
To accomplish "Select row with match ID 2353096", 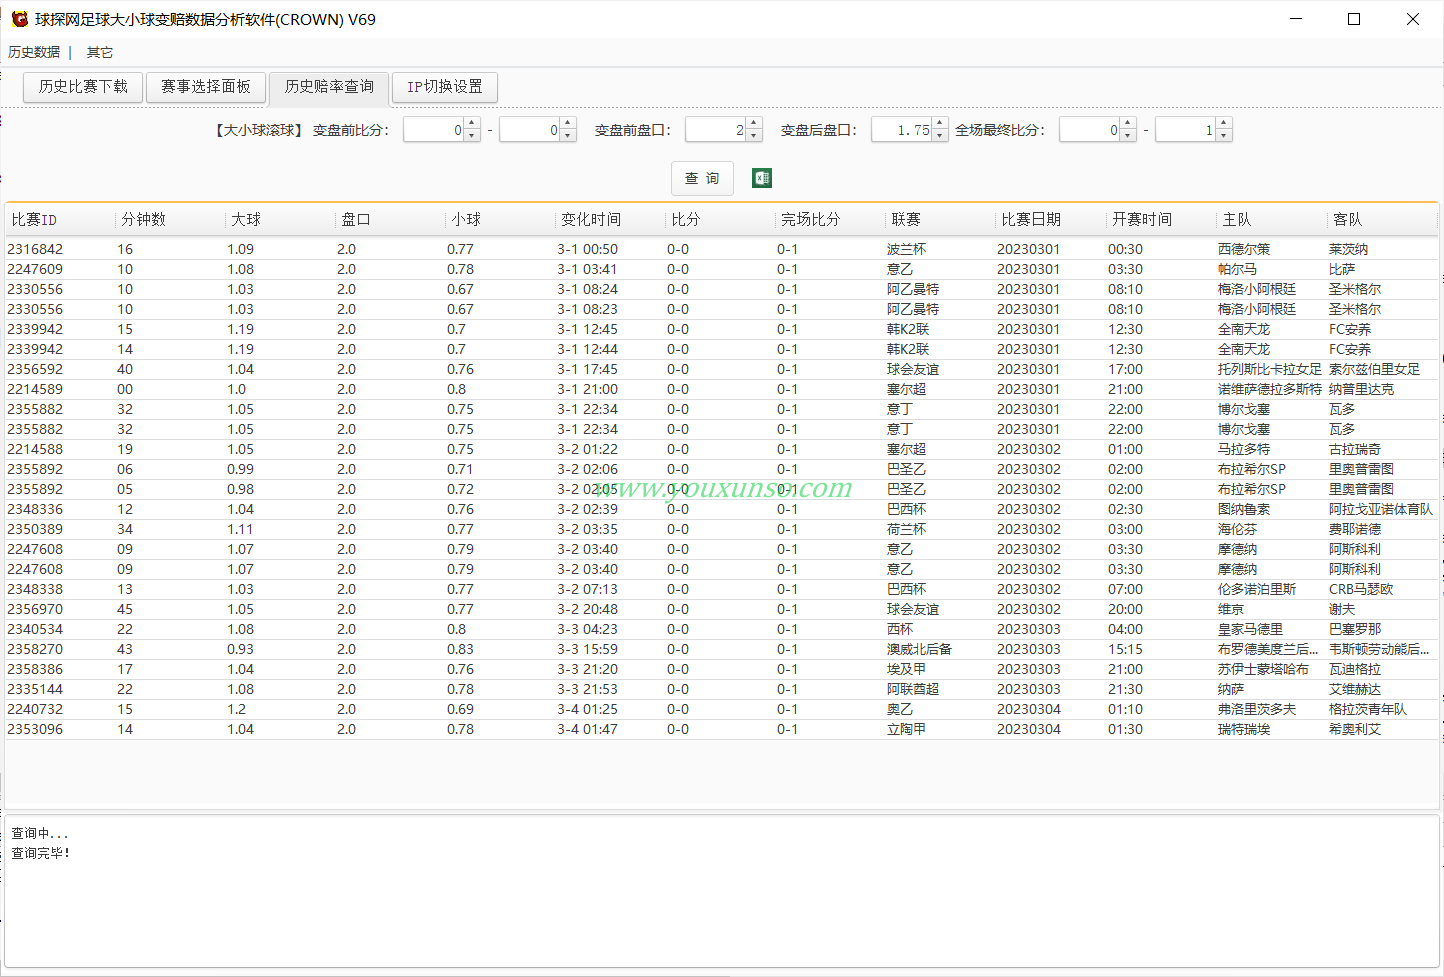I will coord(721,729).
